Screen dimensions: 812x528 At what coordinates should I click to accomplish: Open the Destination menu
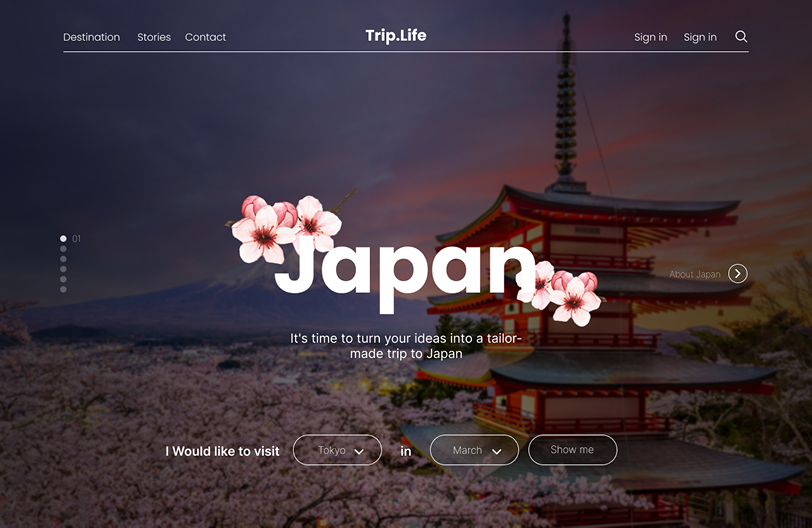[91, 37]
